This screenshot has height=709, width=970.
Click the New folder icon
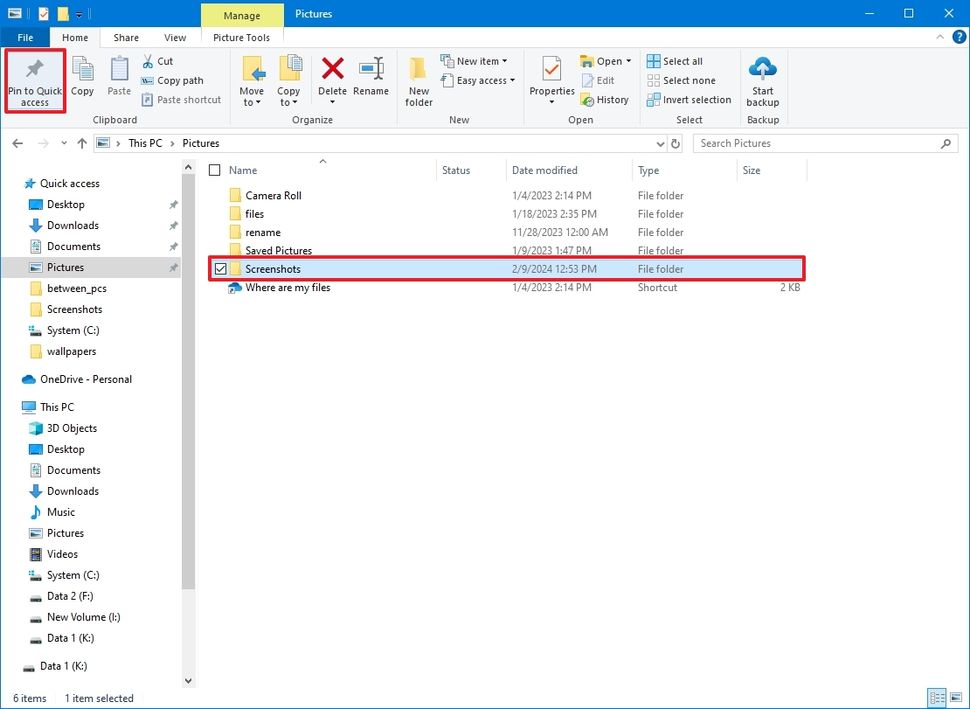click(418, 80)
